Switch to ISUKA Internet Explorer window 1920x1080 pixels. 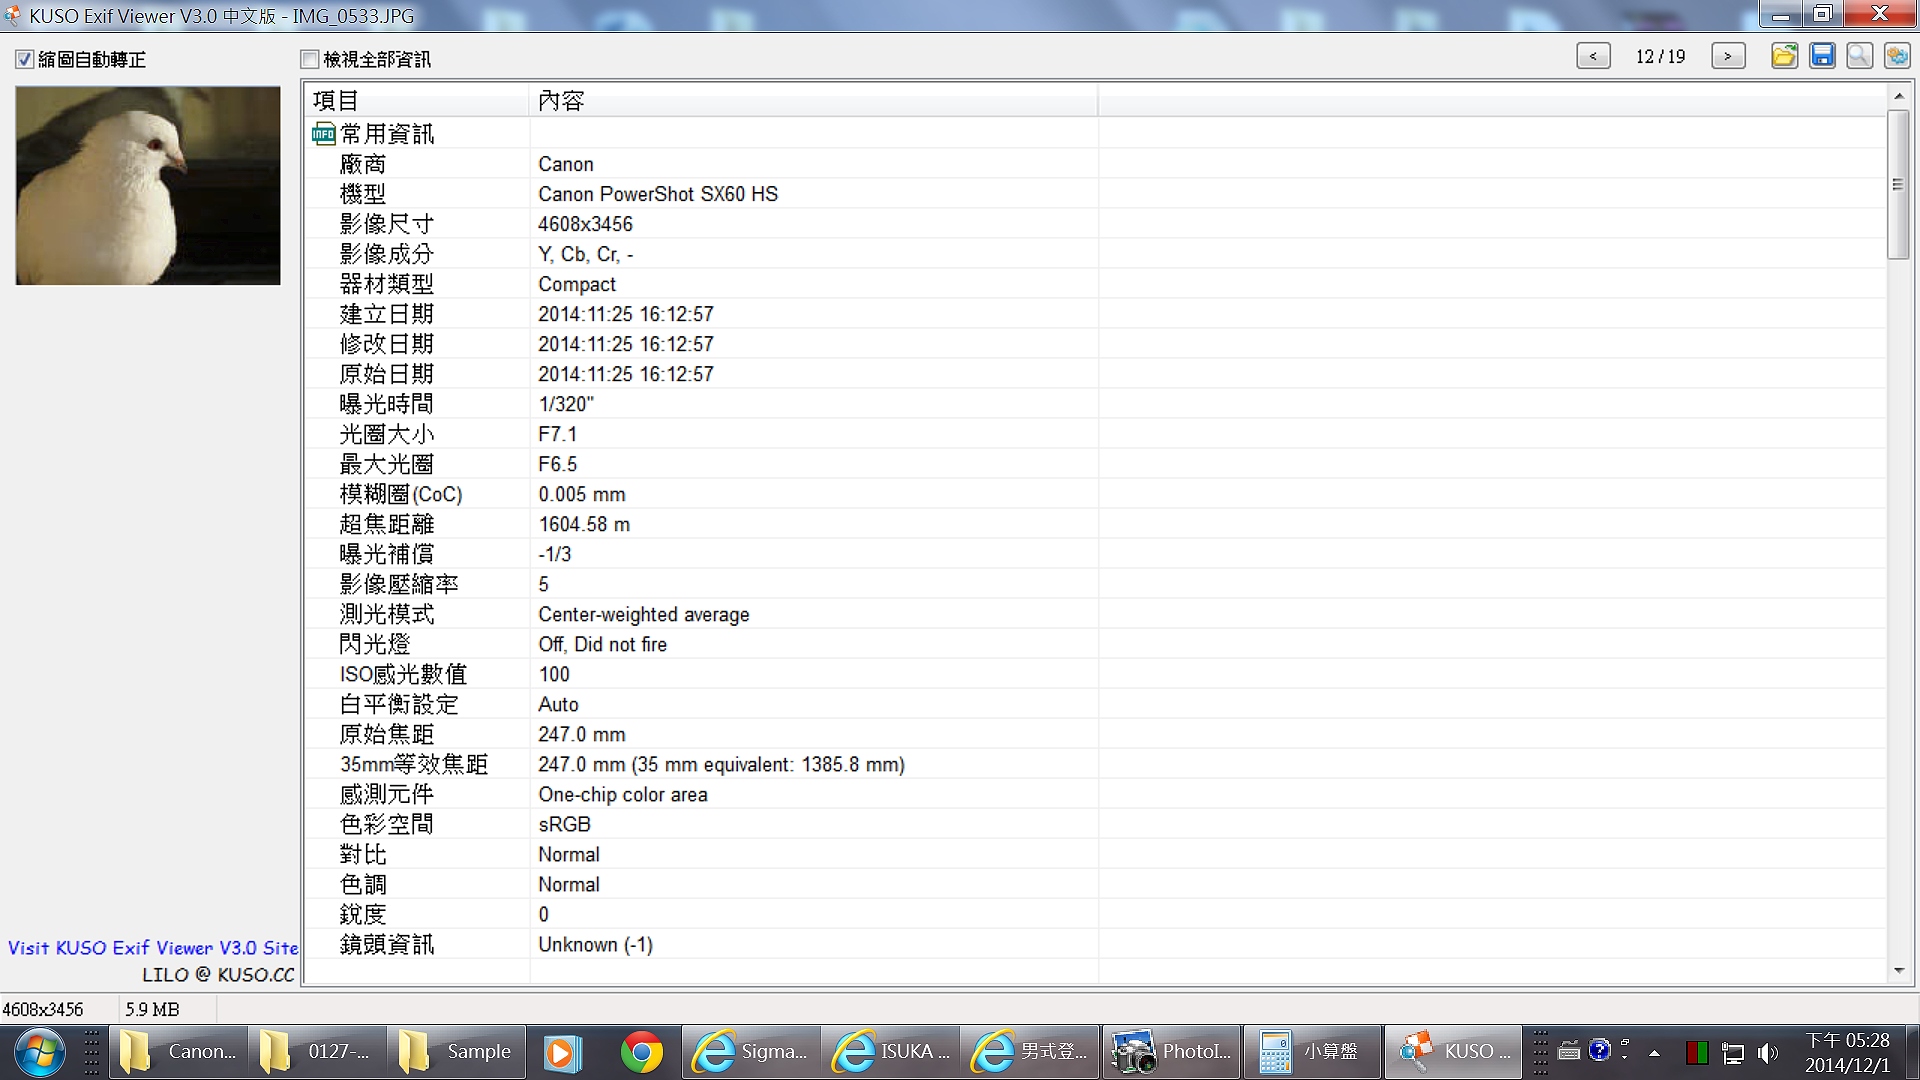click(891, 1052)
